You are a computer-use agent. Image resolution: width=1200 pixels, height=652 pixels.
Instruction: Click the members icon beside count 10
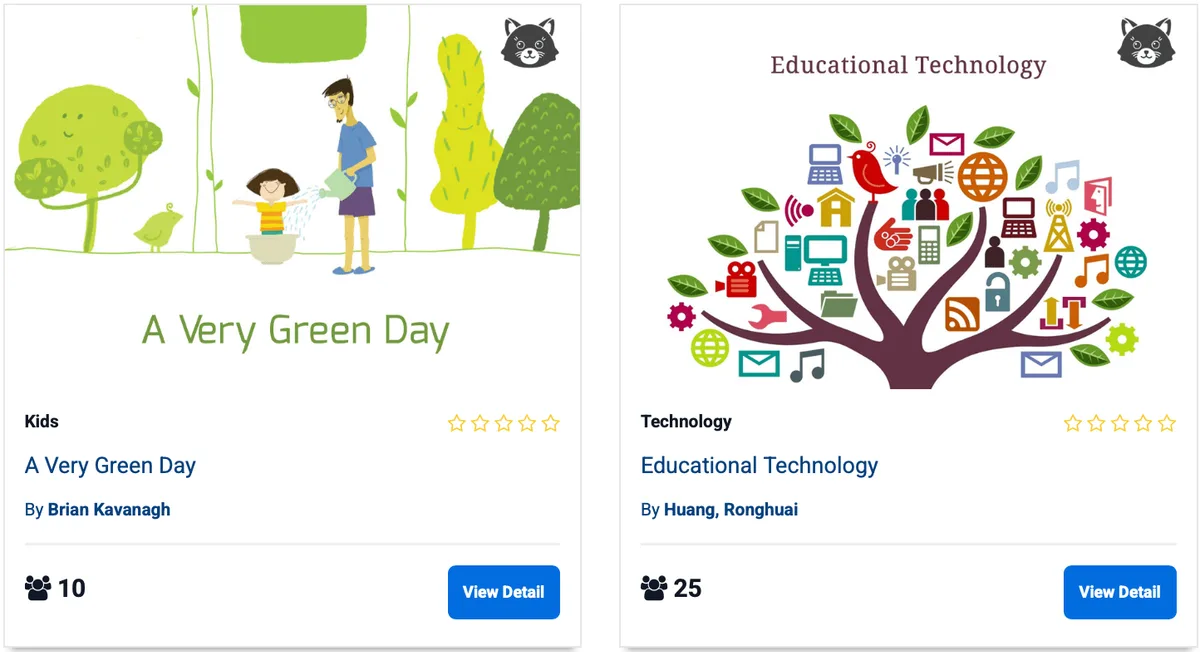[37, 588]
